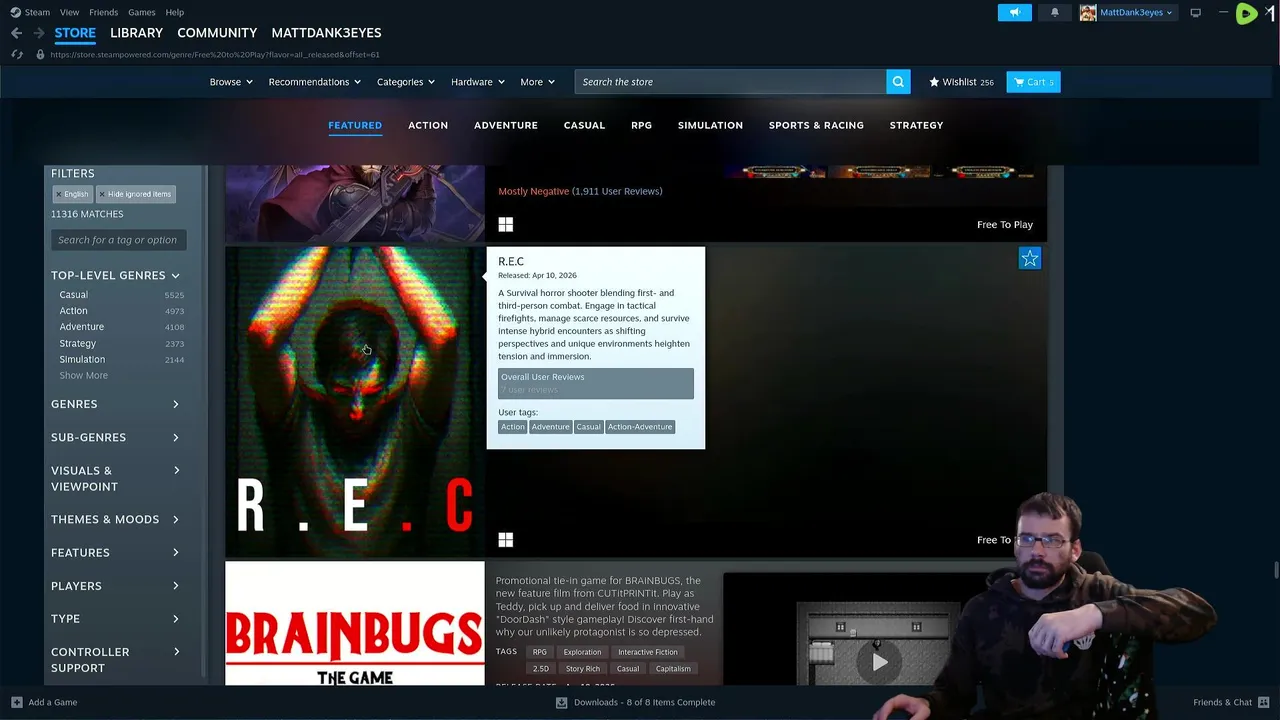Viewport: 1280px width, 720px height.
Task: Click the Windows platform icon on R.E.C row
Action: (506, 540)
